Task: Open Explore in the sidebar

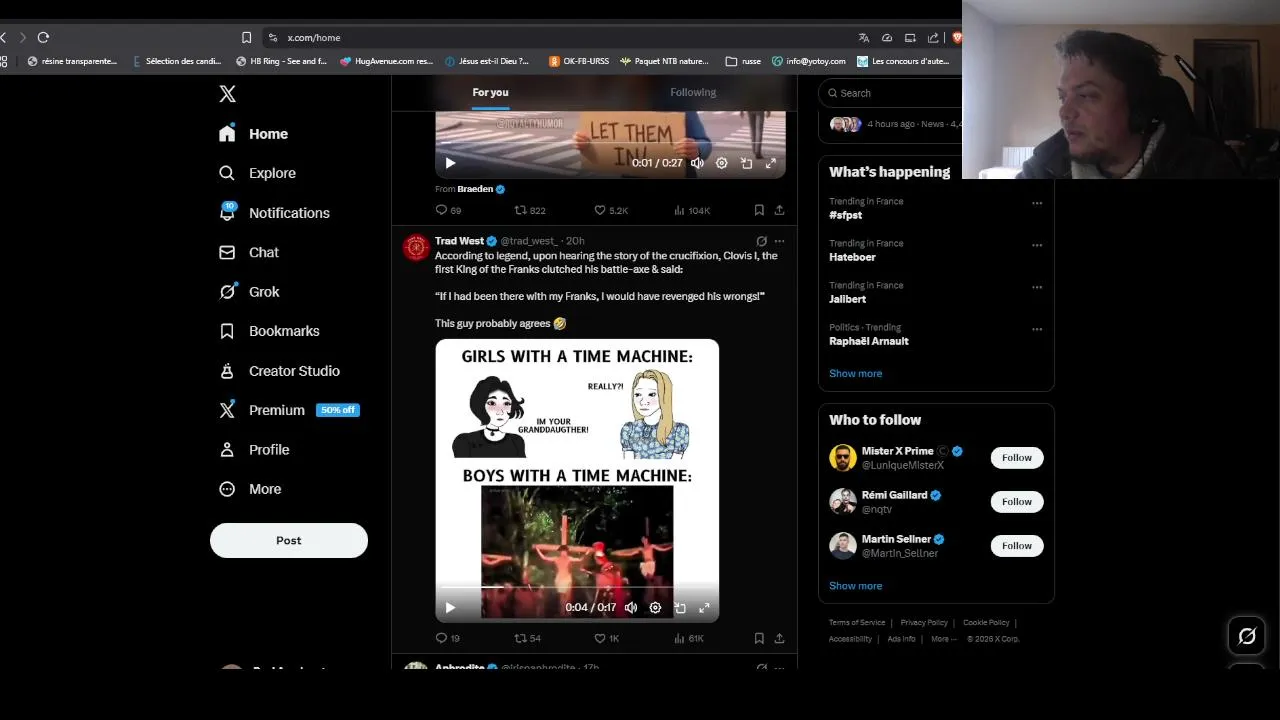Action: (258, 173)
